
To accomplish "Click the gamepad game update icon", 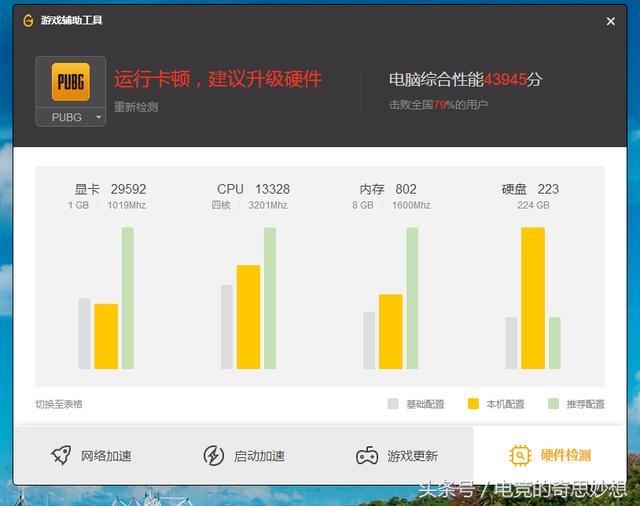I will point(367,455).
